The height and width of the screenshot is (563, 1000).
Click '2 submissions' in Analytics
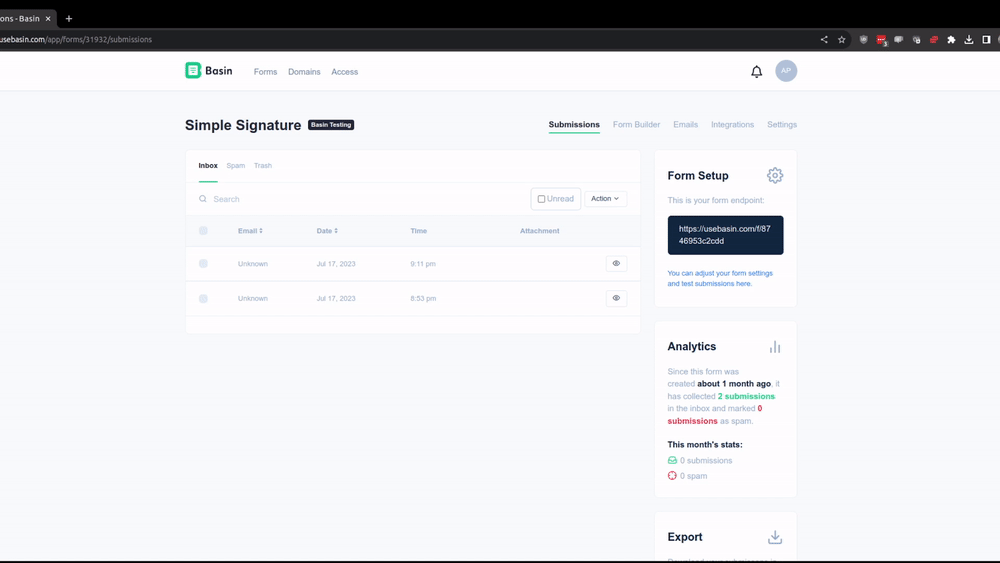coord(746,396)
